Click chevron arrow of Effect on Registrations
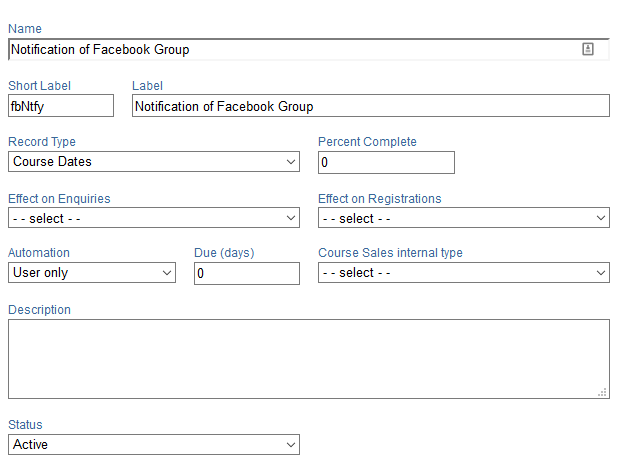Viewport: 621px width, 465px height. [601, 218]
